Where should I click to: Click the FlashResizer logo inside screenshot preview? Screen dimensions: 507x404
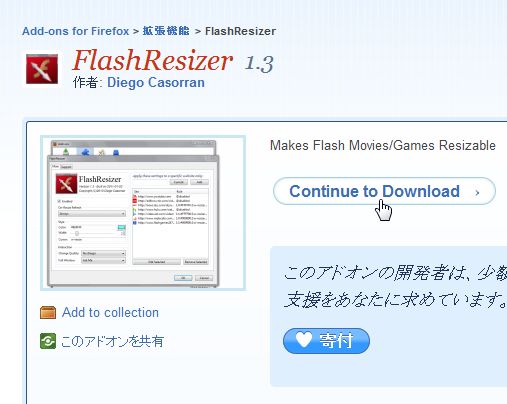66,183
